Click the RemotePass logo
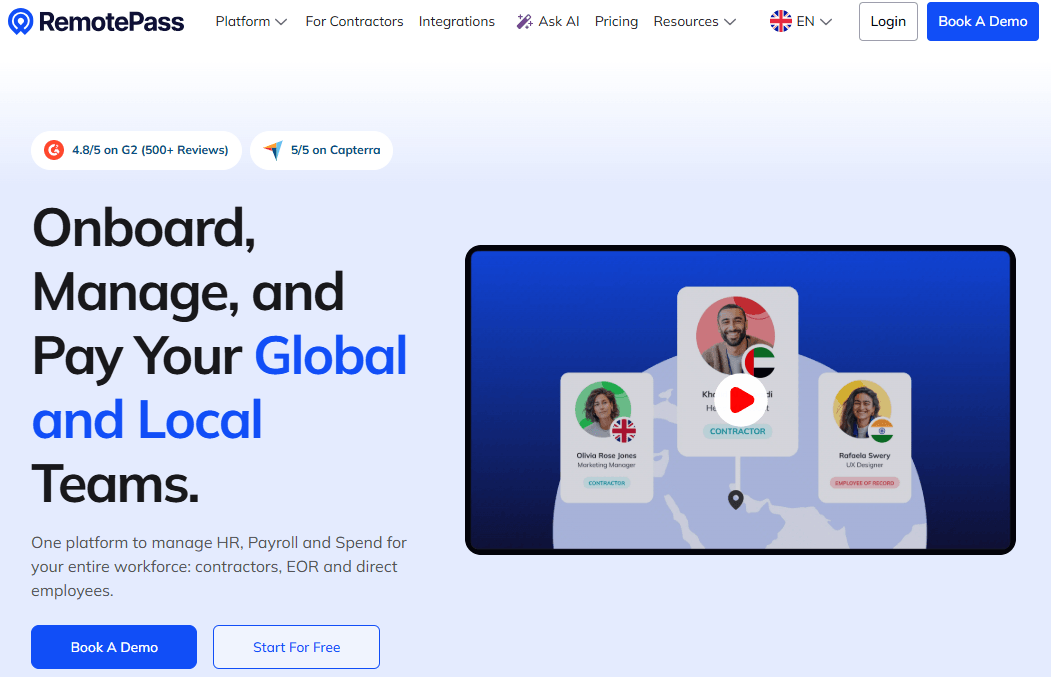The image size is (1051, 677). 96,21
